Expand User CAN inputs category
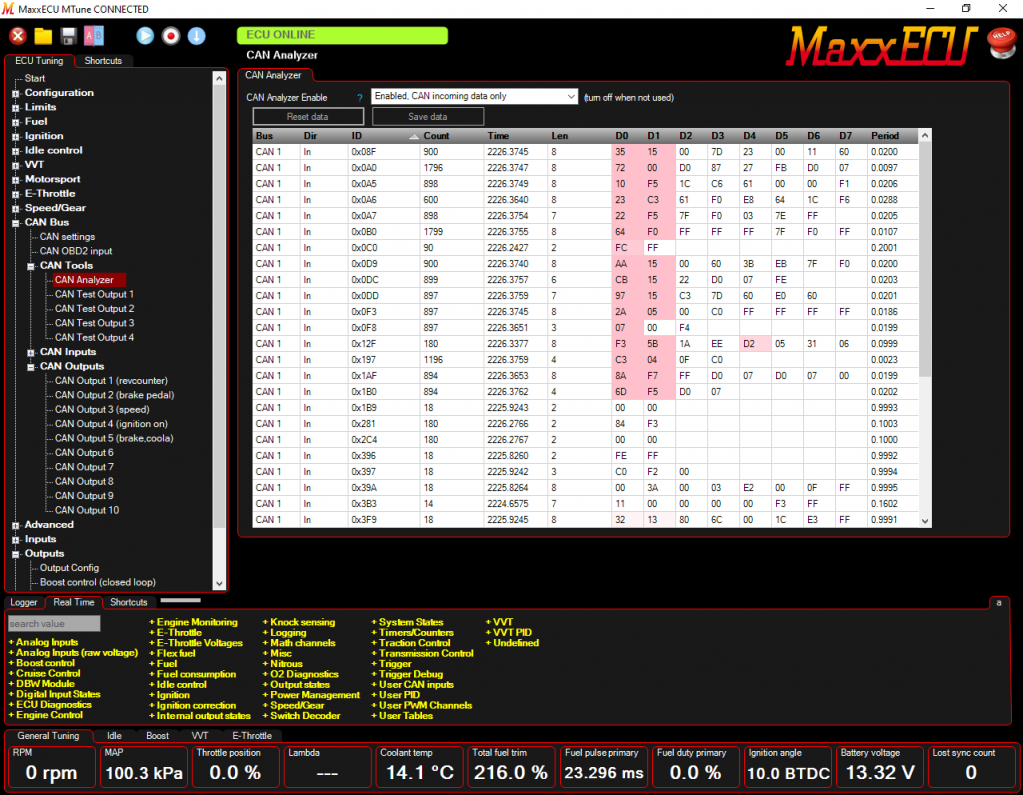Viewport: 1023px width, 795px height. 413,685
